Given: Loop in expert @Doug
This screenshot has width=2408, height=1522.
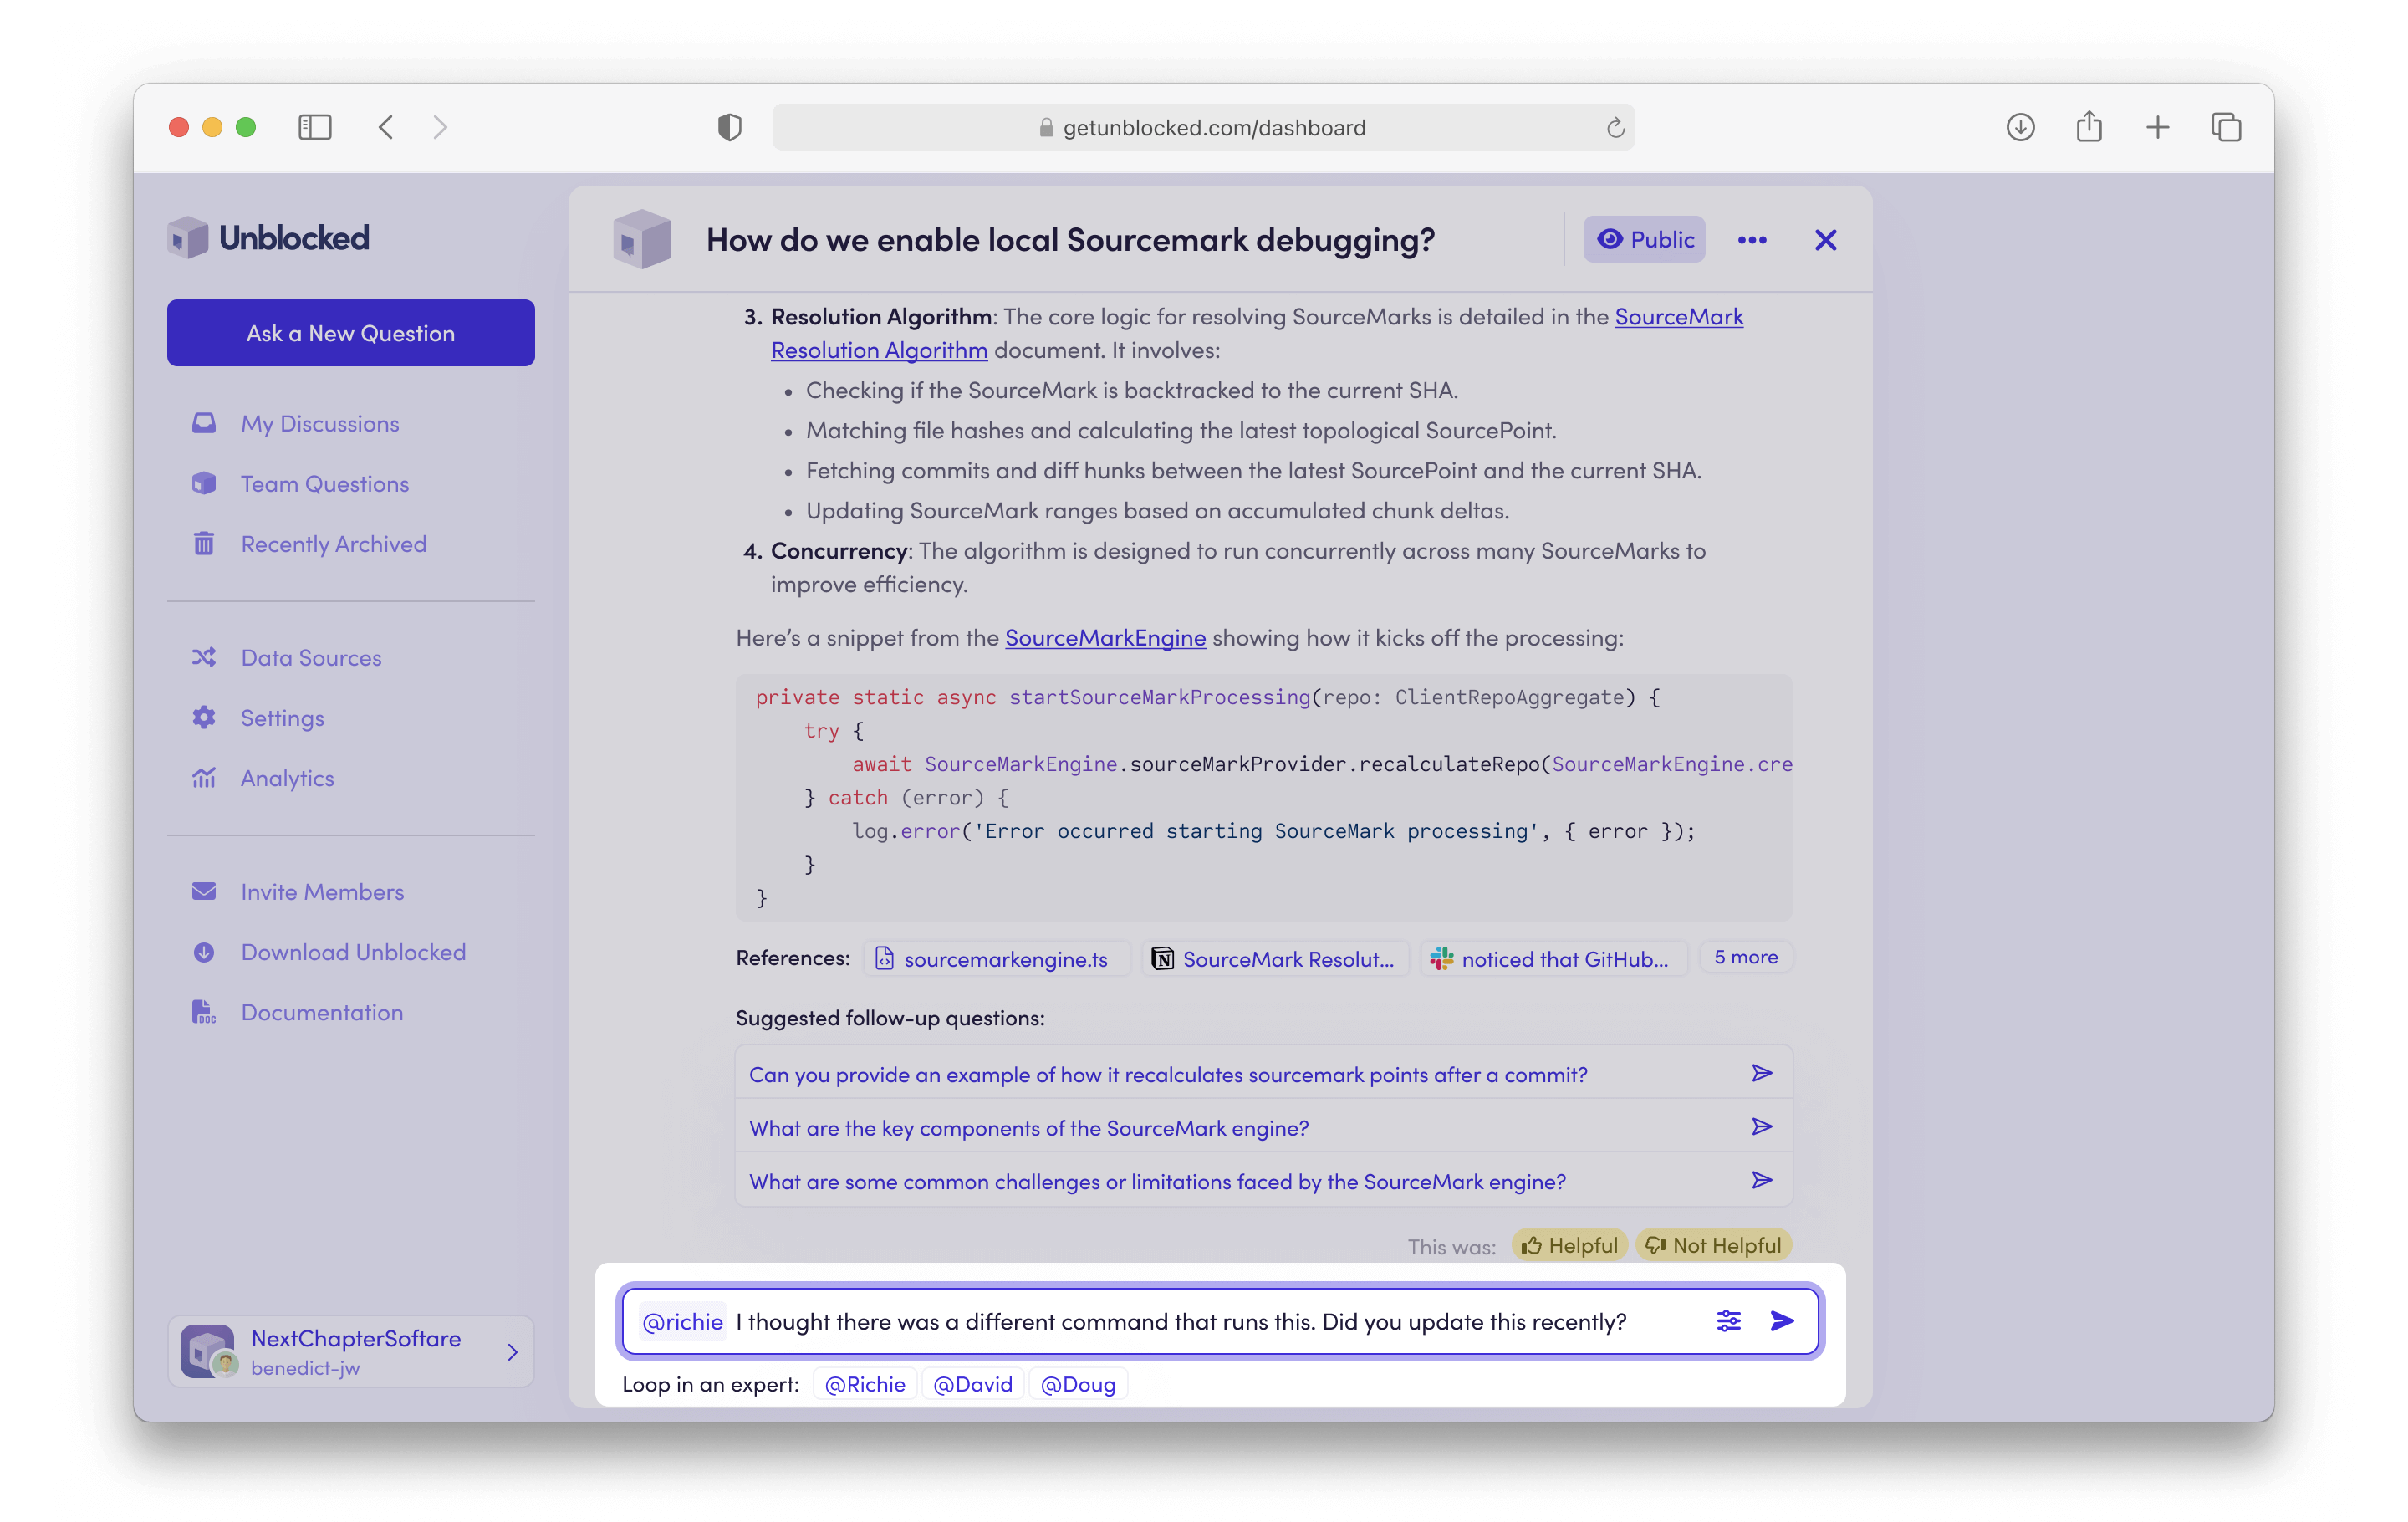Looking at the screenshot, I should [x=1078, y=1384].
